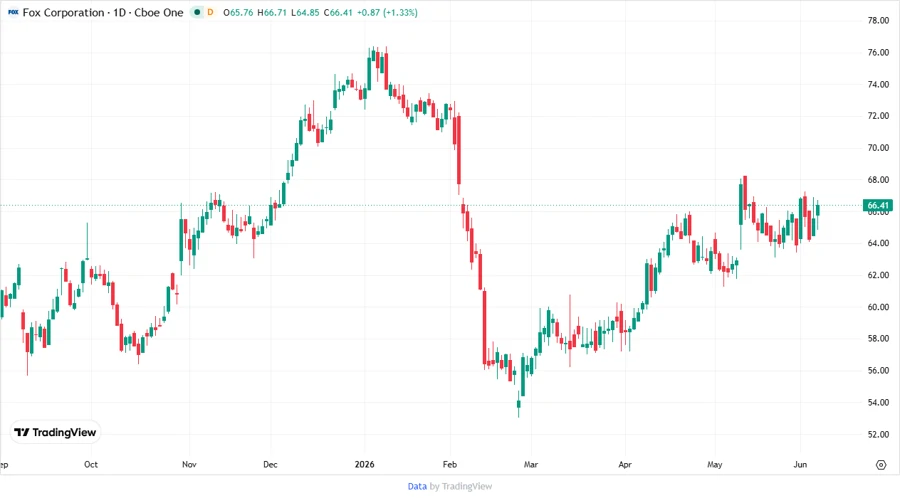Click the Fox Corporation logo icon
The width and height of the screenshot is (900, 498).
pos(13,12)
